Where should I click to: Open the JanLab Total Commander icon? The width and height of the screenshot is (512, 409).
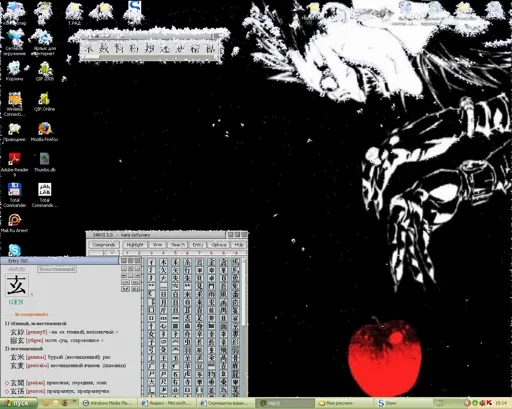[44, 195]
